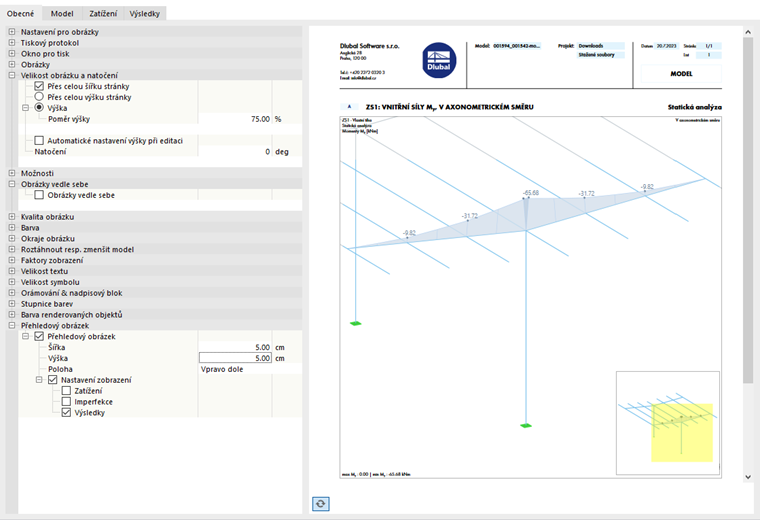This screenshot has height=520, width=760.
Task: Collapse the Obrázky vedle sebe section
Action: [x=12, y=184]
